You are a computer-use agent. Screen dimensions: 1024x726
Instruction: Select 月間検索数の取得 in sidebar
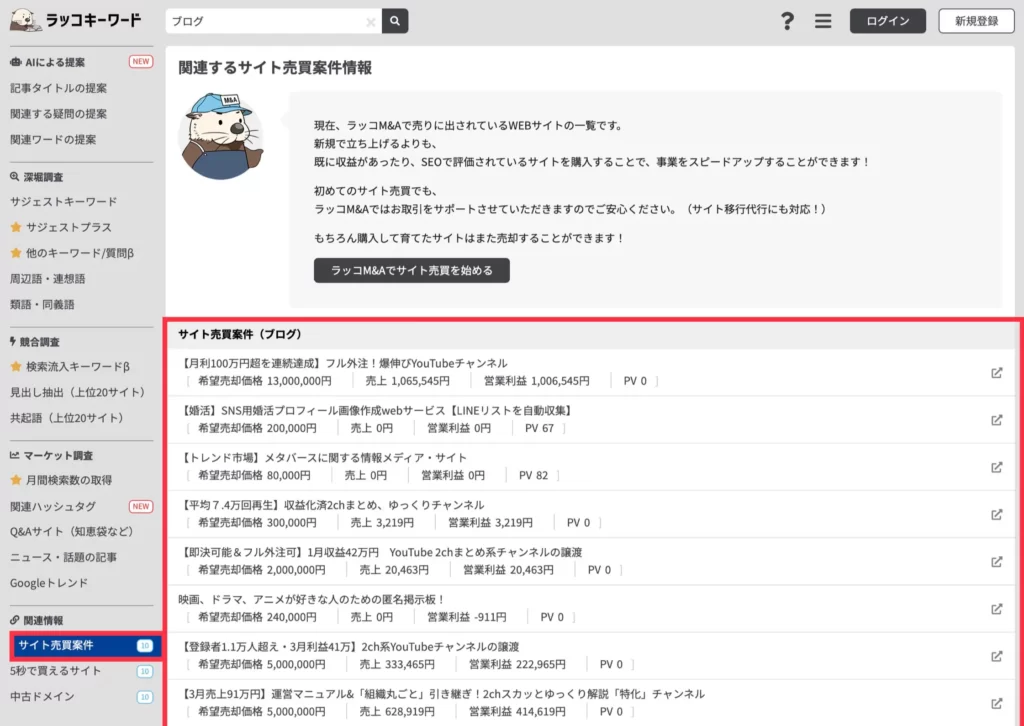coord(61,481)
